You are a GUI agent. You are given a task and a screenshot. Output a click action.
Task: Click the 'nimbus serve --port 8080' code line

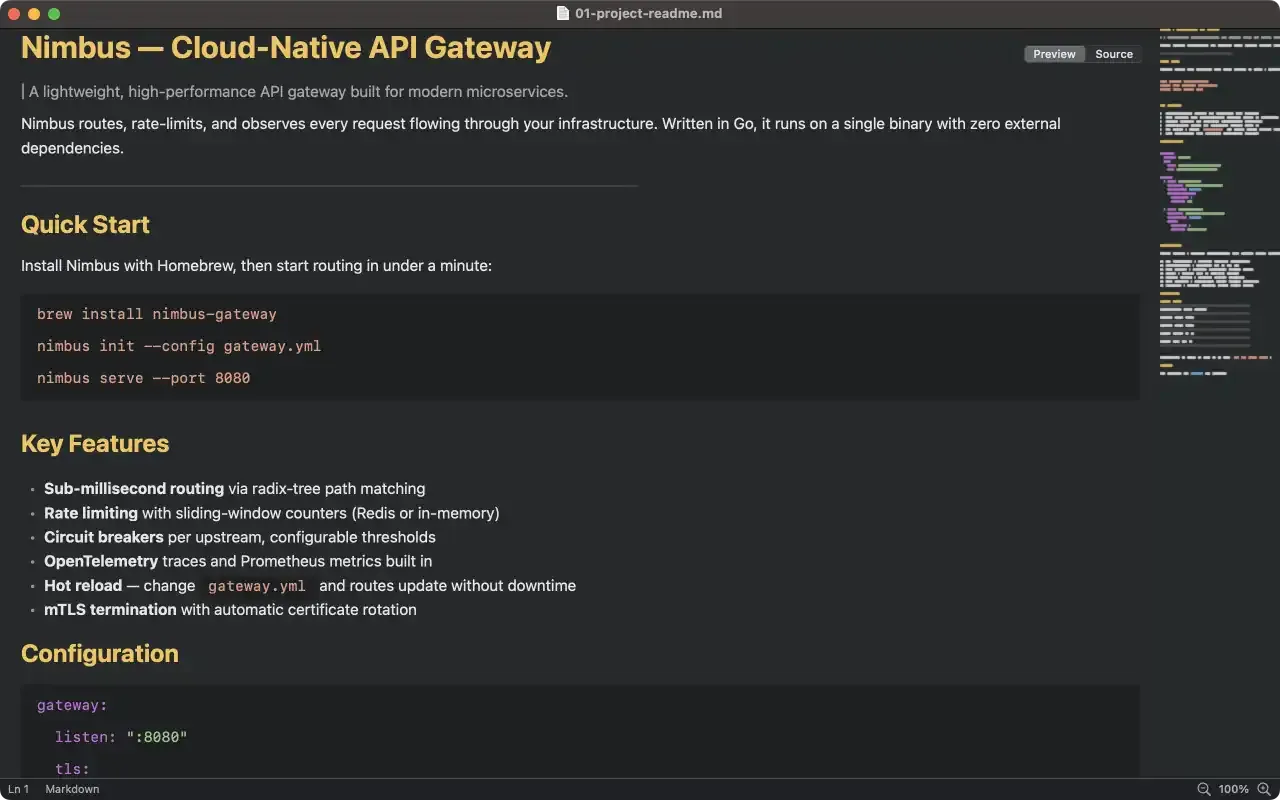[144, 378]
